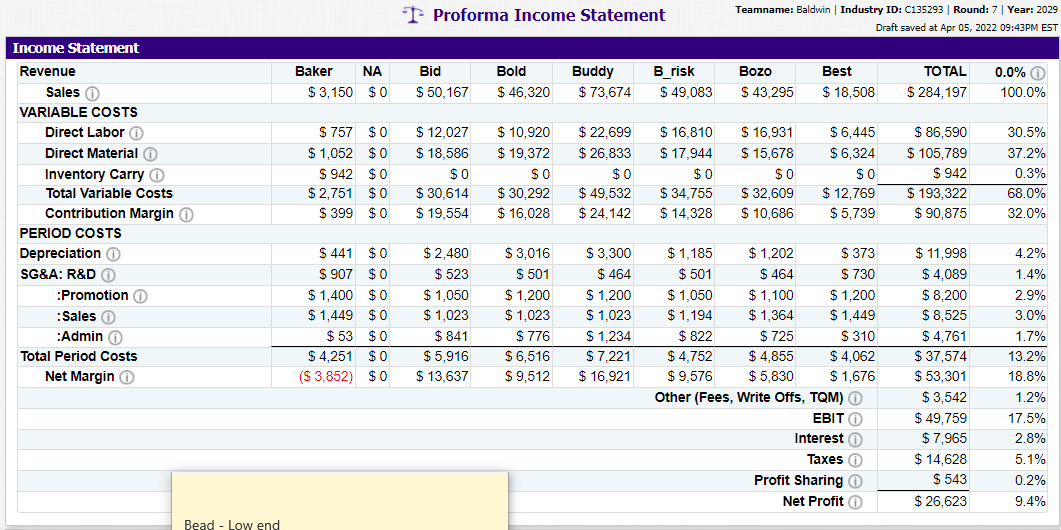Viewport: 1061px width, 530px height.
Task: Click info icon in the 0.0% column header
Action: click(1040, 72)
